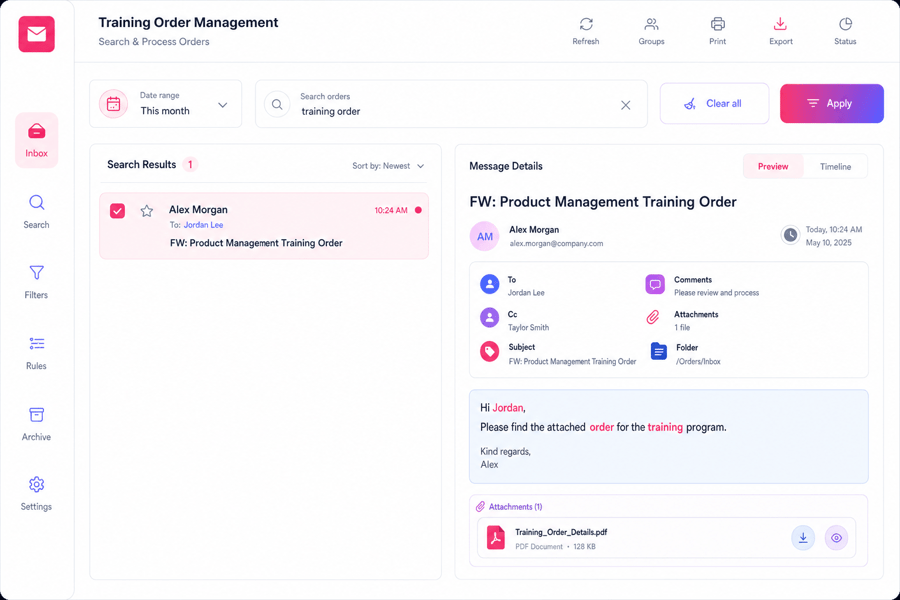The height and width of the screenshot is (600, 900).
Task: Click the Clear all button
Action: point(714,103)
